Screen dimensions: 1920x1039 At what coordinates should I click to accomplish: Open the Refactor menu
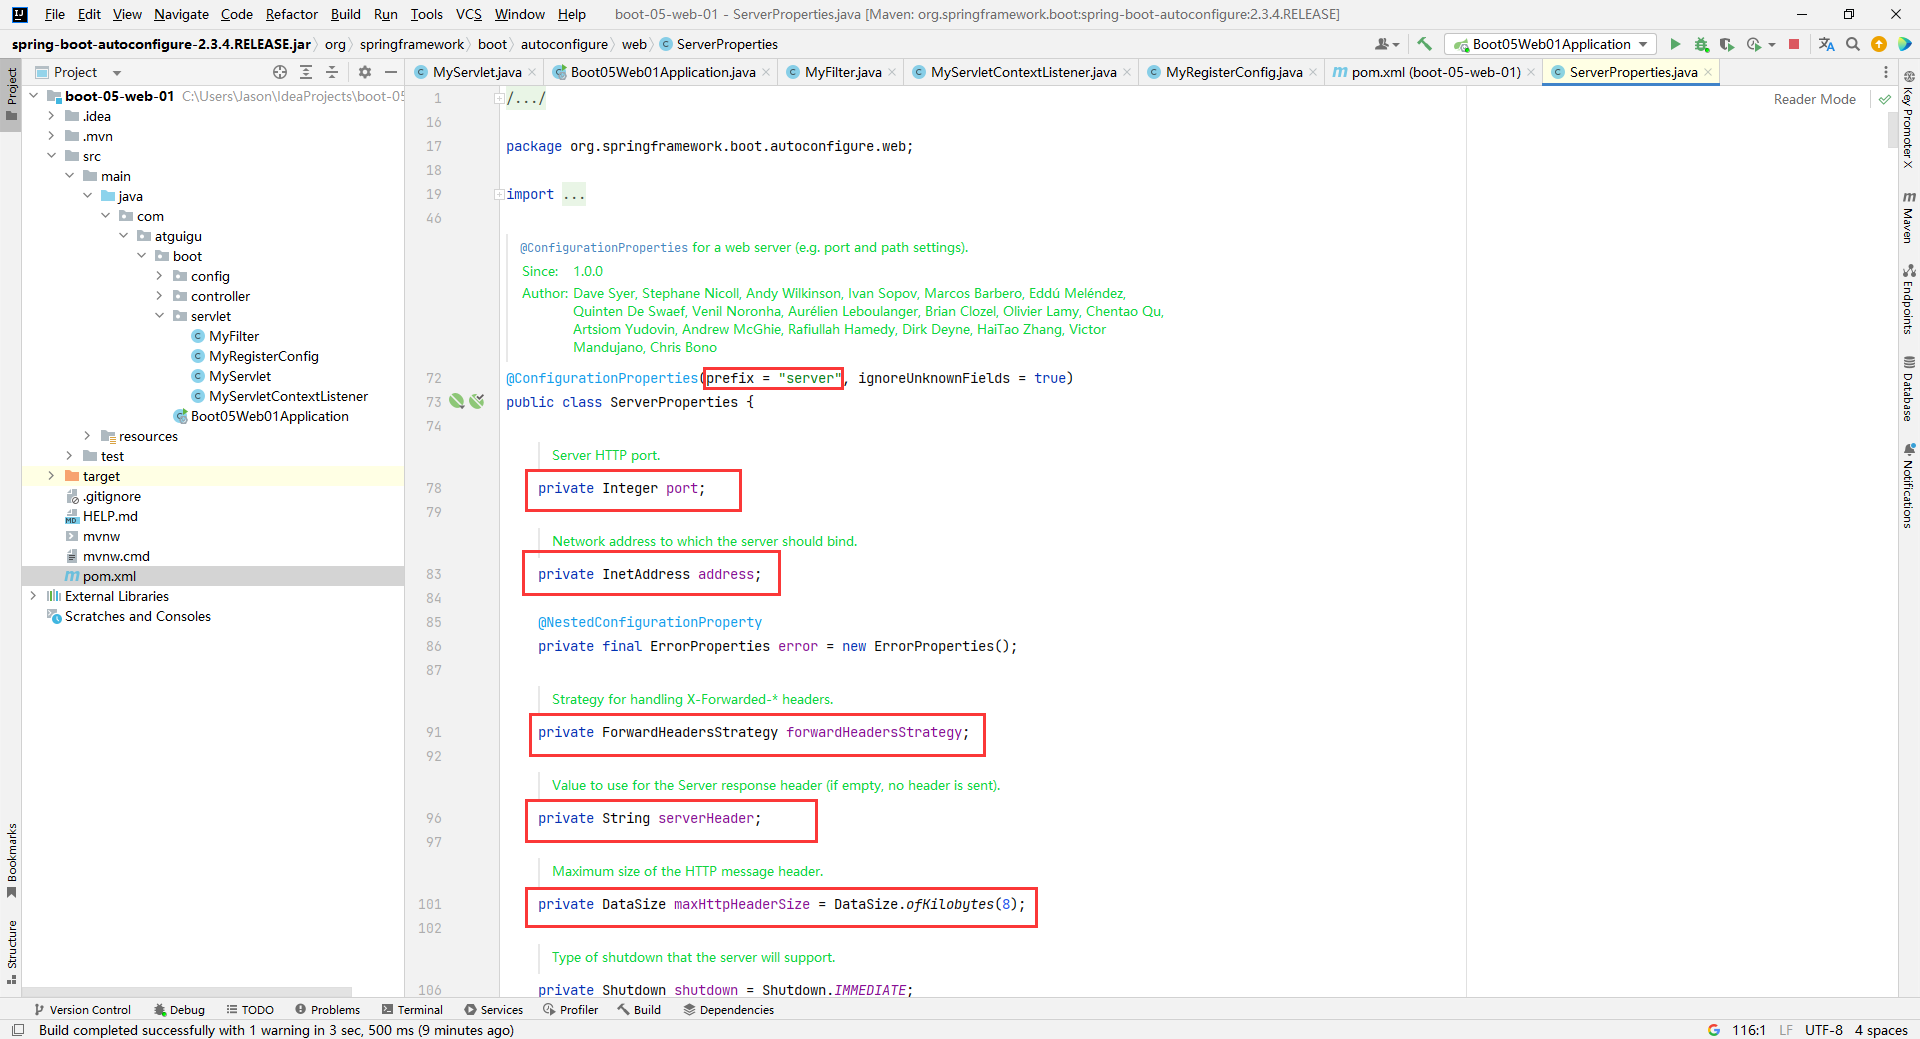click(291, 14)
